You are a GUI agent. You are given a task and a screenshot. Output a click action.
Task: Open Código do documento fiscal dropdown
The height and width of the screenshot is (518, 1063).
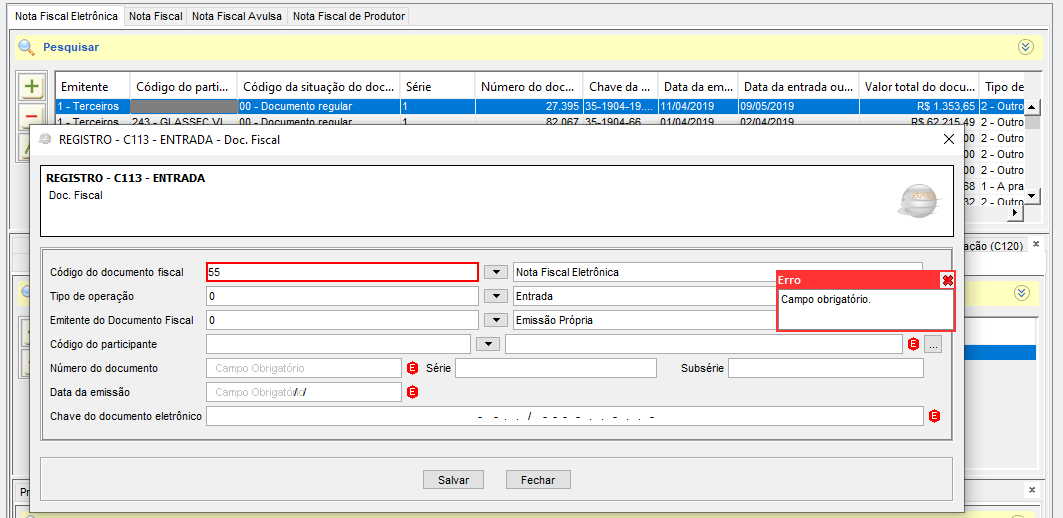tap(494, 272)
